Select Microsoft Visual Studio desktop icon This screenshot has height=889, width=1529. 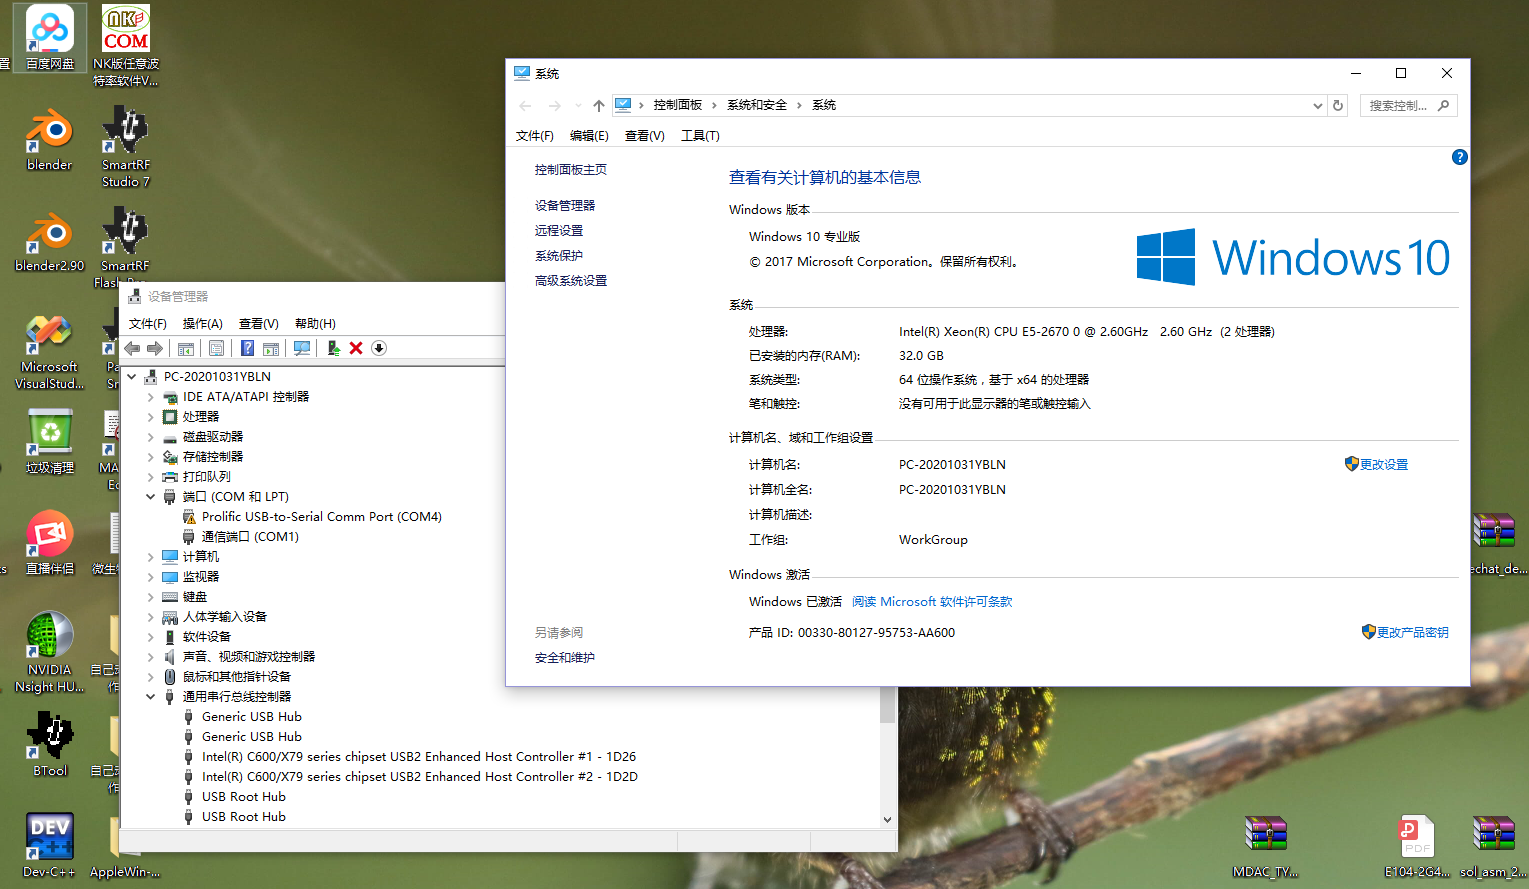50,352
